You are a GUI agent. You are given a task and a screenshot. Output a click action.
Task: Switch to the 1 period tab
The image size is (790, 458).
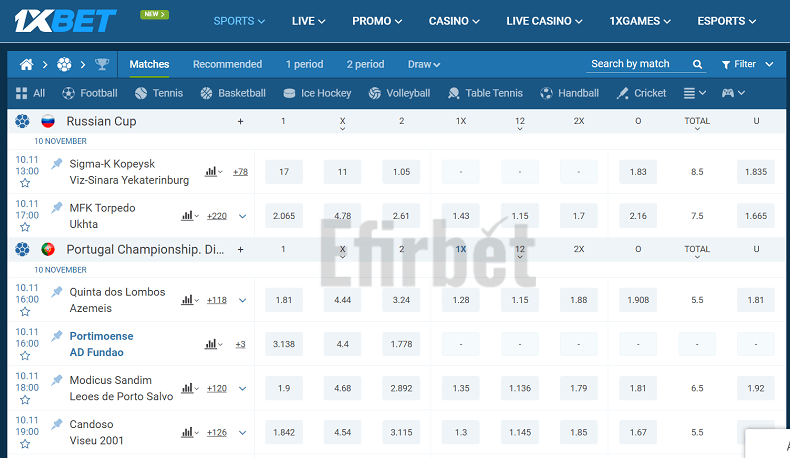click(x=304, y=64)
